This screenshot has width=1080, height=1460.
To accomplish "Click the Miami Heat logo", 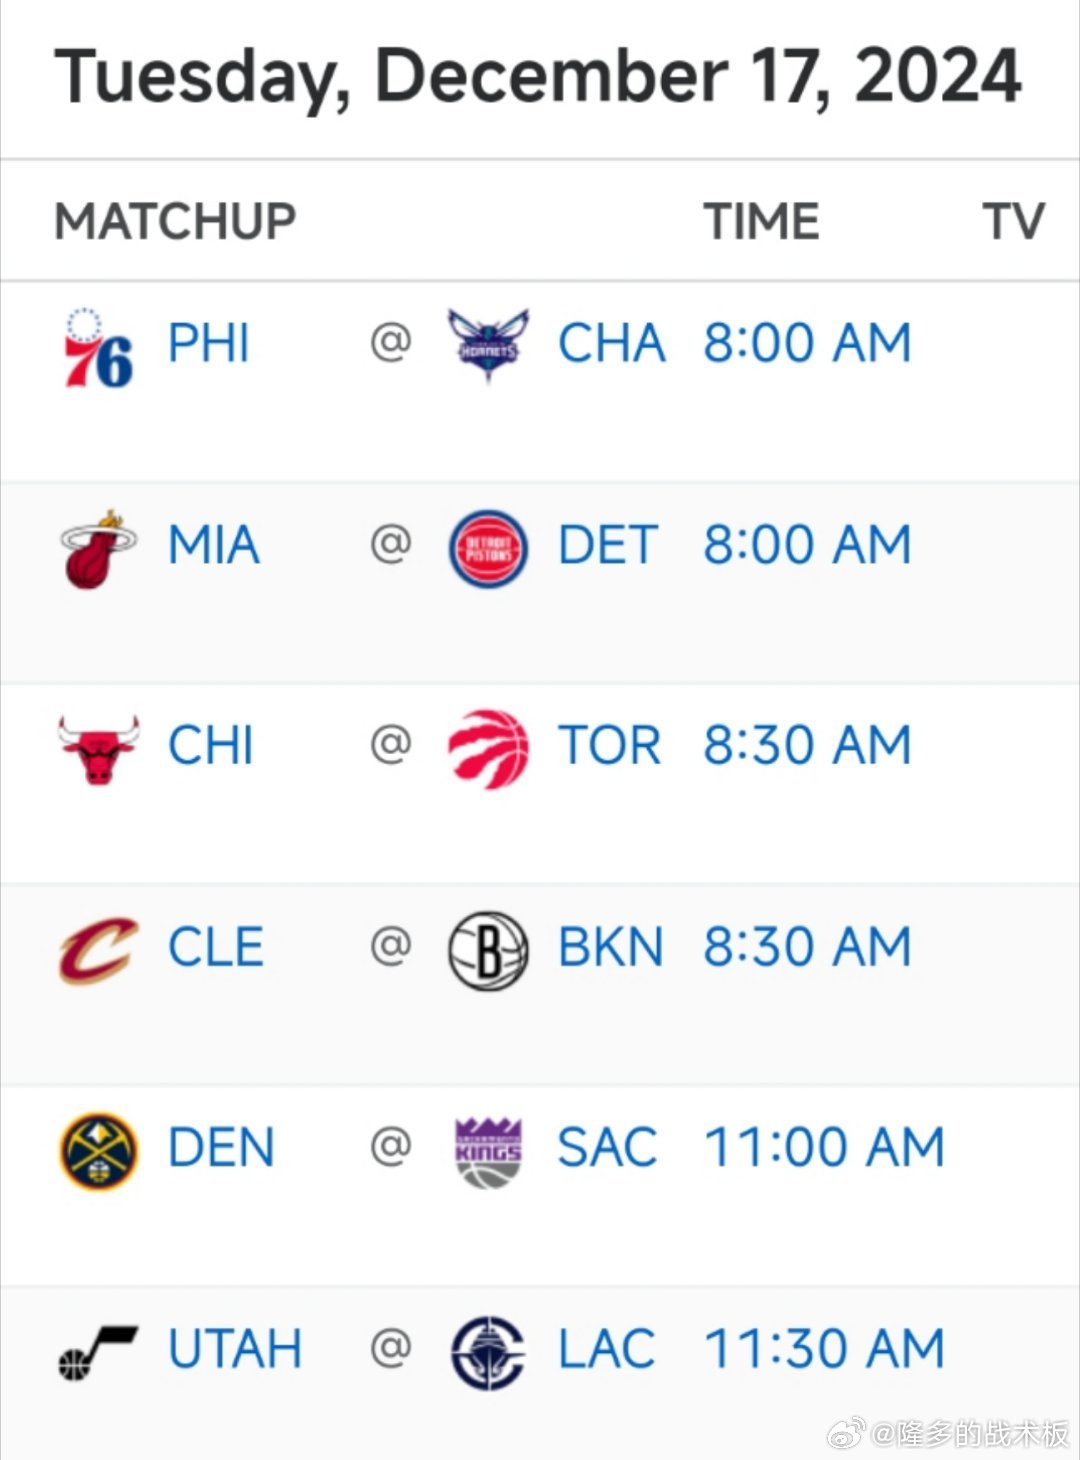I will (x=98, y=549).
